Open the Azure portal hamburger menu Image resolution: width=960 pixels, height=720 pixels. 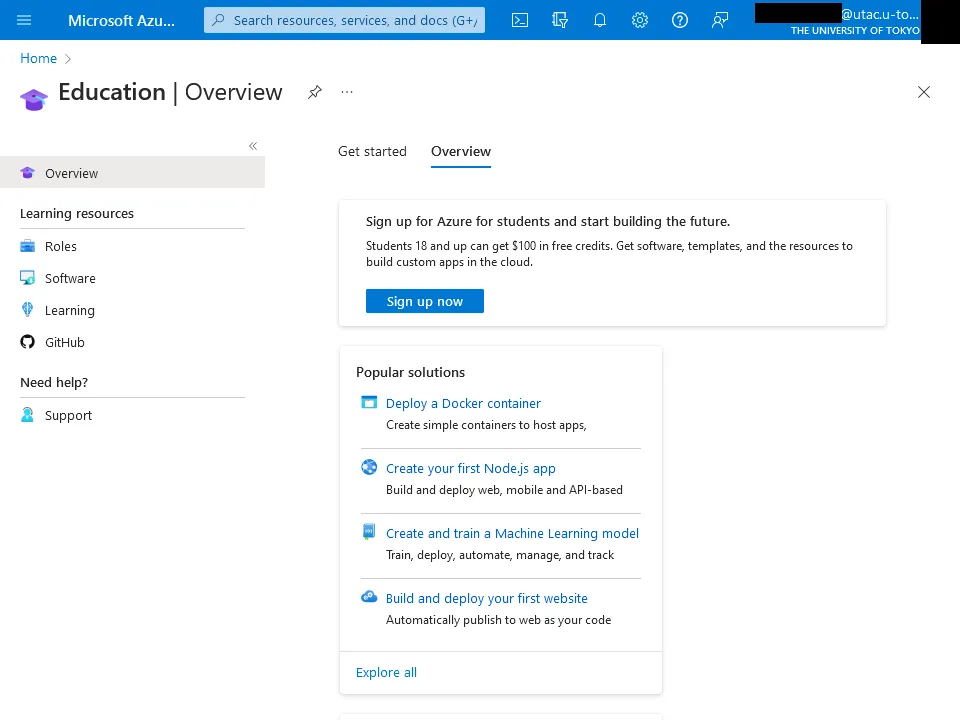click(24, 20)
